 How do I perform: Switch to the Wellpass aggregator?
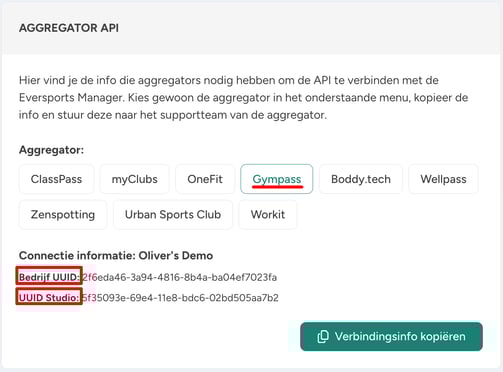[x=443, y=179]
